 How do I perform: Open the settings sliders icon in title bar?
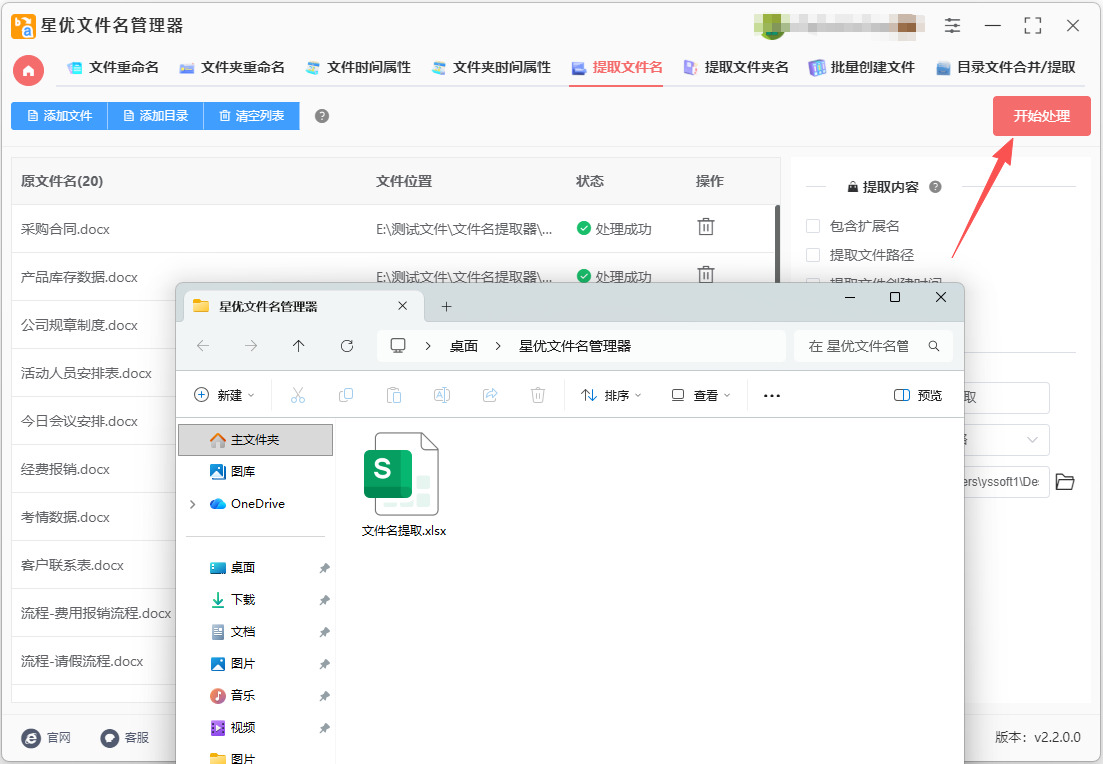pyautogui.click(x=952, y=26)
